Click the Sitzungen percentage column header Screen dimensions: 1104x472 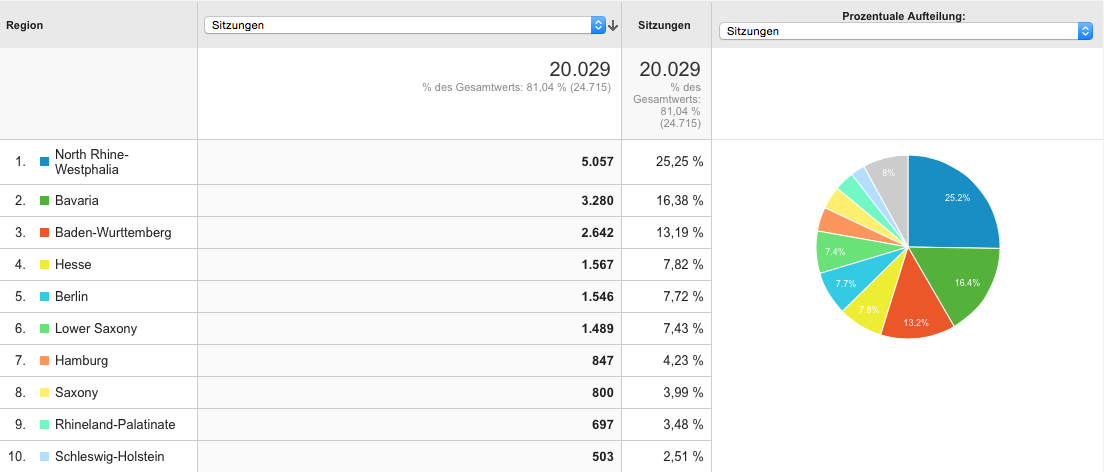tap(664, 25)
